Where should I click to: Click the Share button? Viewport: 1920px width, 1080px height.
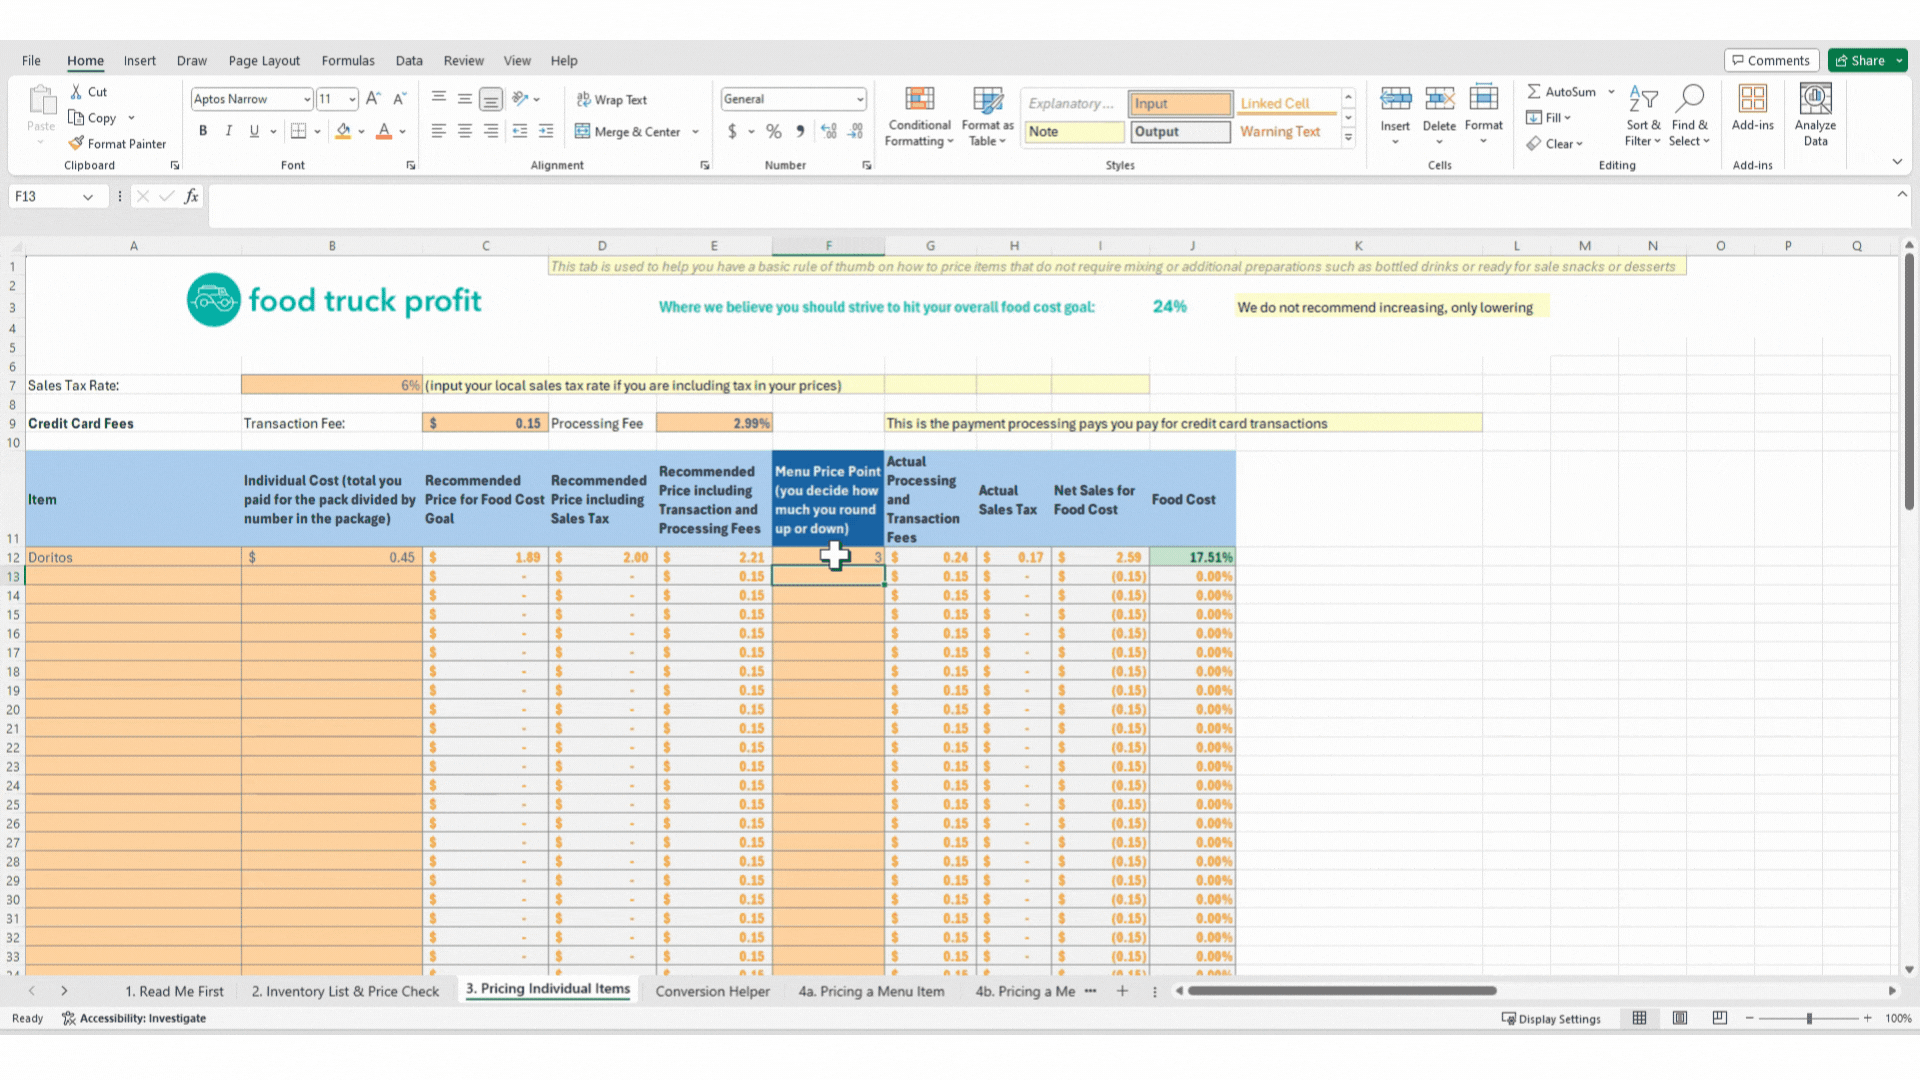1859,61
